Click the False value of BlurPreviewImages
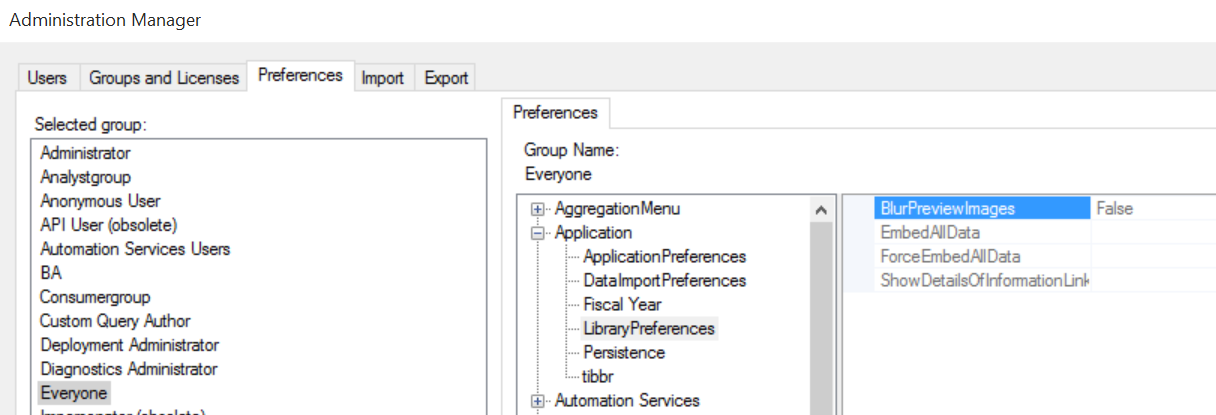Screen dimensions: 1216x415 1114,209
